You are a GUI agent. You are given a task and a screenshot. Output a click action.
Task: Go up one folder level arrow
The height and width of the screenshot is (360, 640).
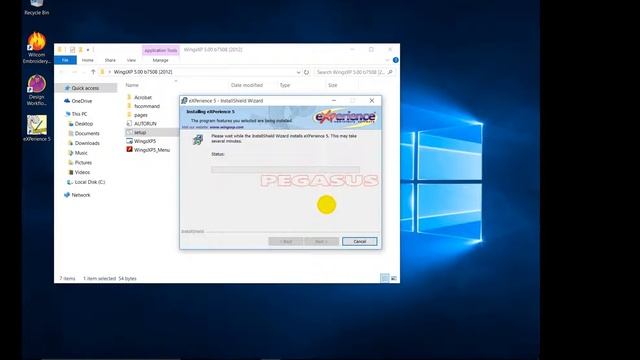[x=93, y=72]
